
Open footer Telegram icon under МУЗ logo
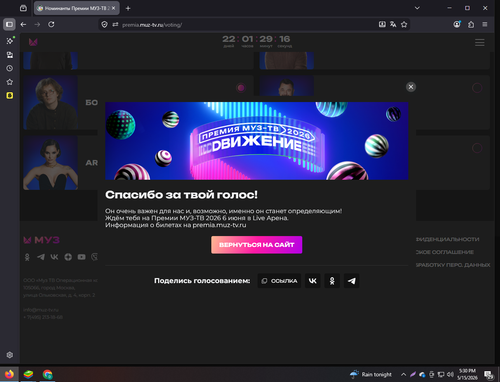click(41, 257)
